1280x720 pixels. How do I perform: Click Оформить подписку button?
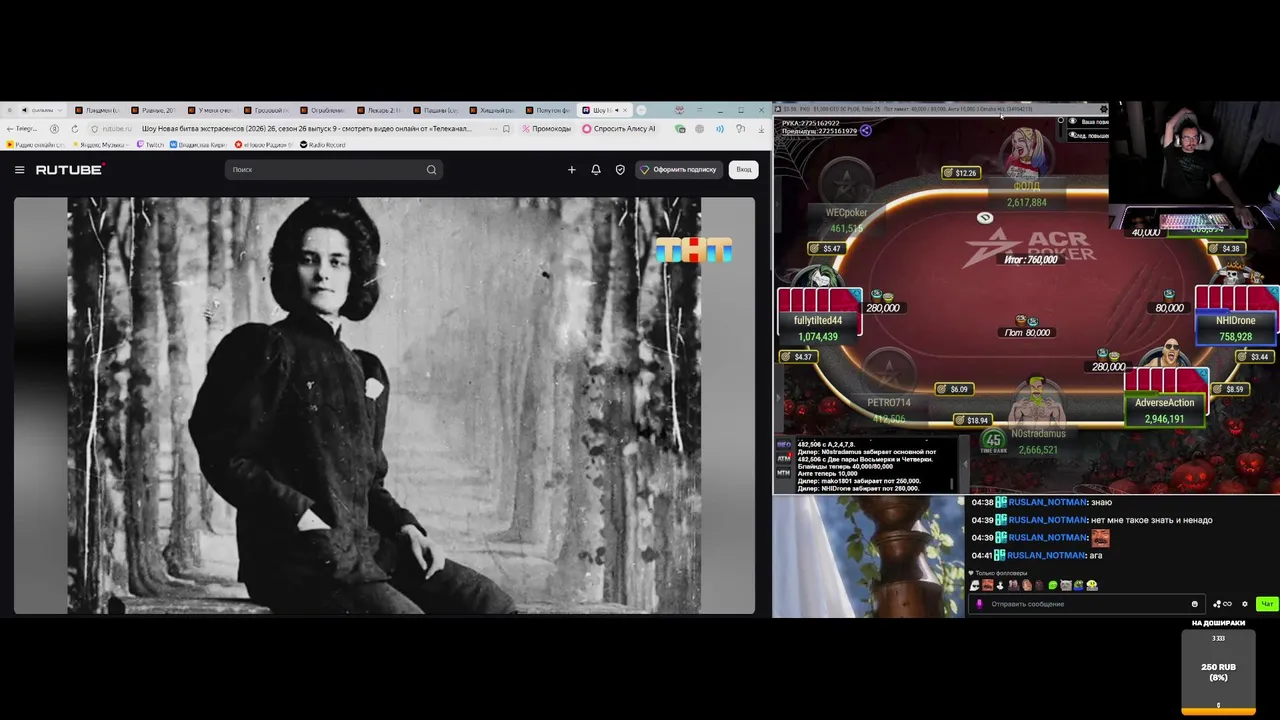[679, 170]
